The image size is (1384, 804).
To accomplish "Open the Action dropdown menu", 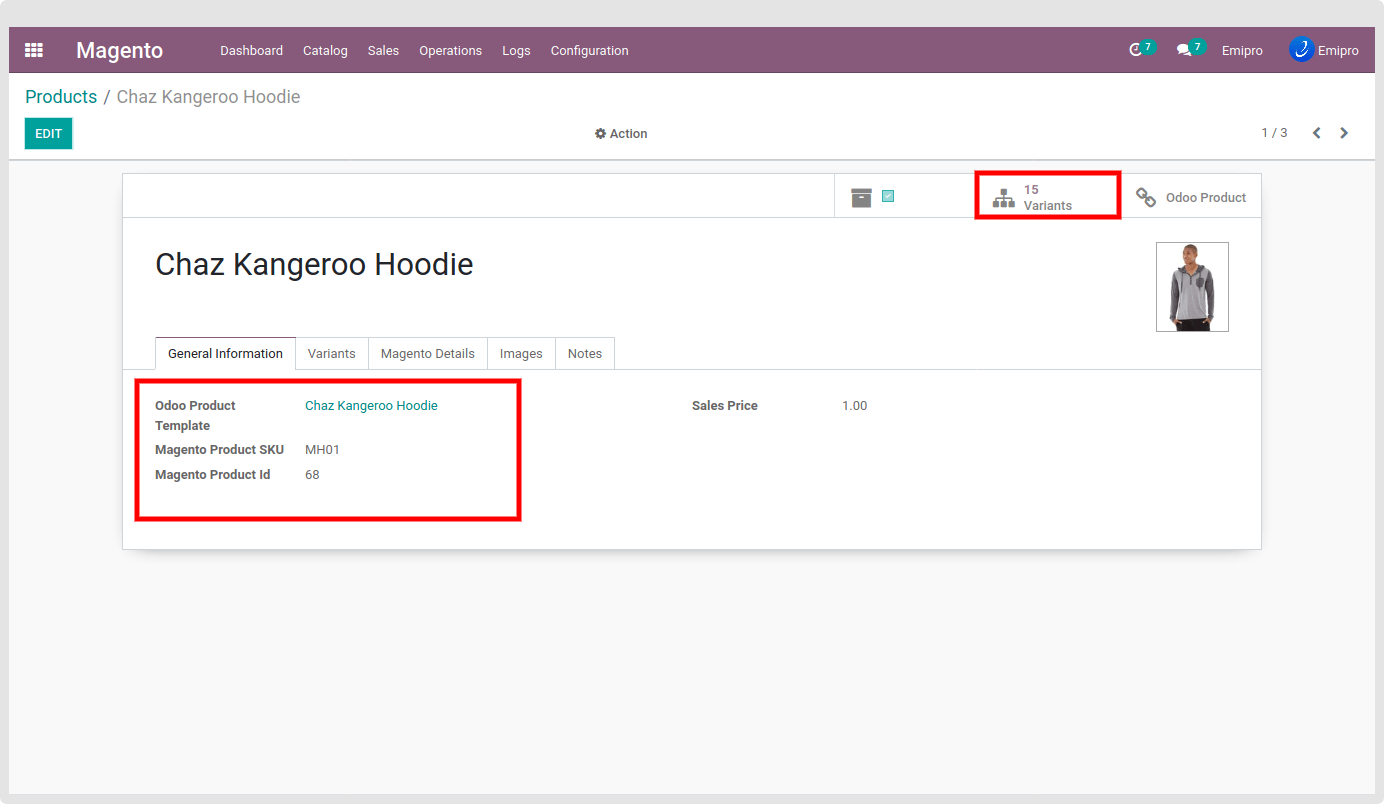I will pos(621,134).
